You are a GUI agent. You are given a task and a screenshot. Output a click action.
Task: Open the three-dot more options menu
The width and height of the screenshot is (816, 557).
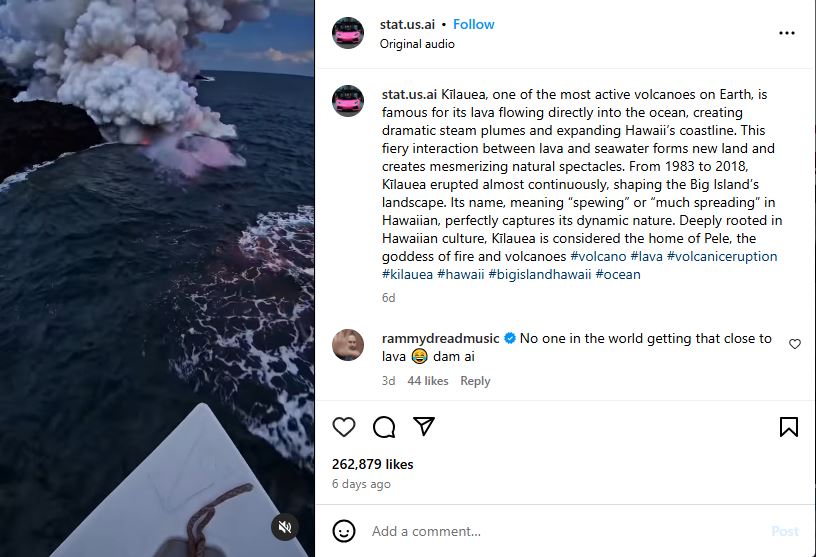point(787,33)
